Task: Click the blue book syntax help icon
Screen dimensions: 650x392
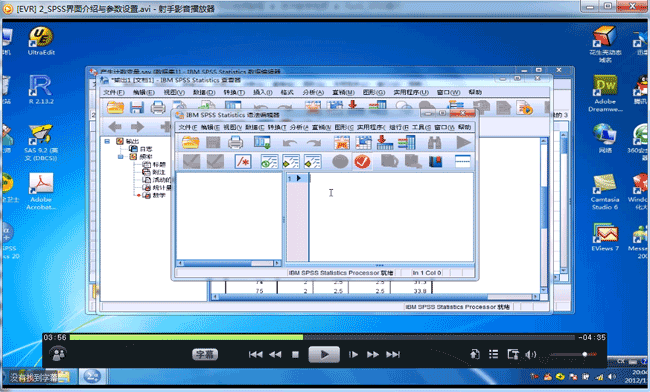Action: tap(435, 162)
